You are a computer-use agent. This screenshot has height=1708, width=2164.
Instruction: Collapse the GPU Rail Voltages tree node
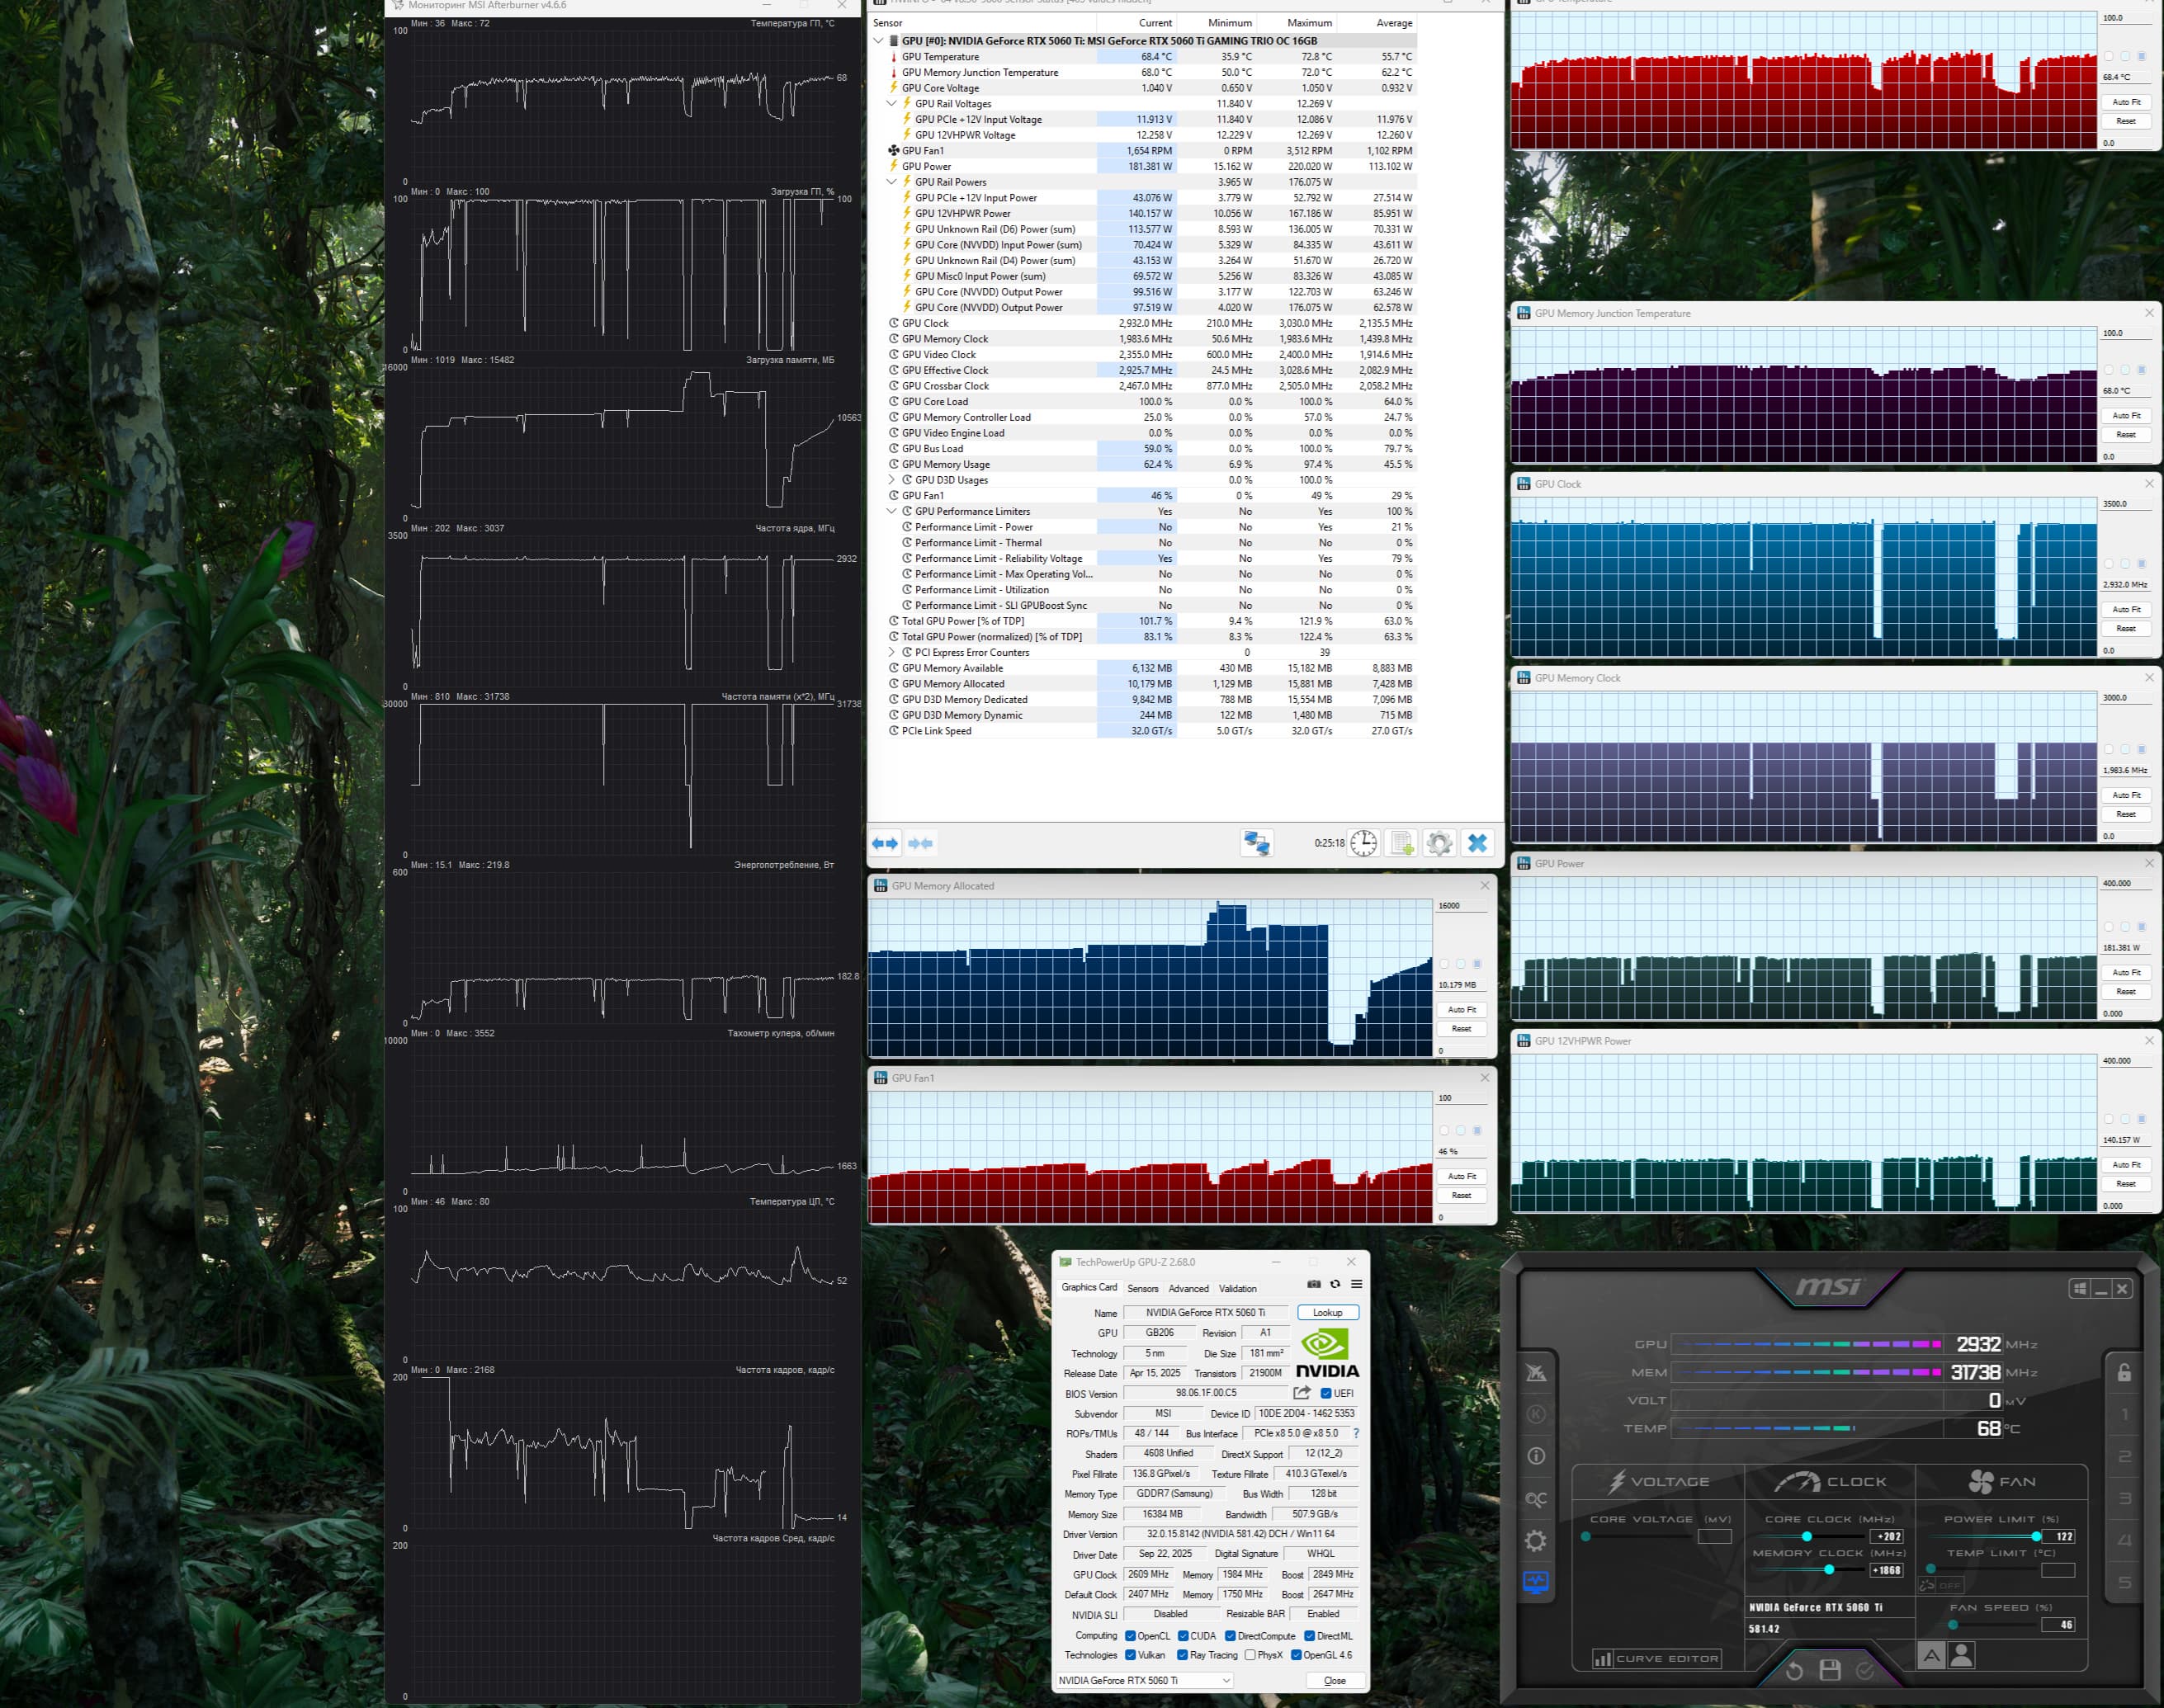point(892,103)
